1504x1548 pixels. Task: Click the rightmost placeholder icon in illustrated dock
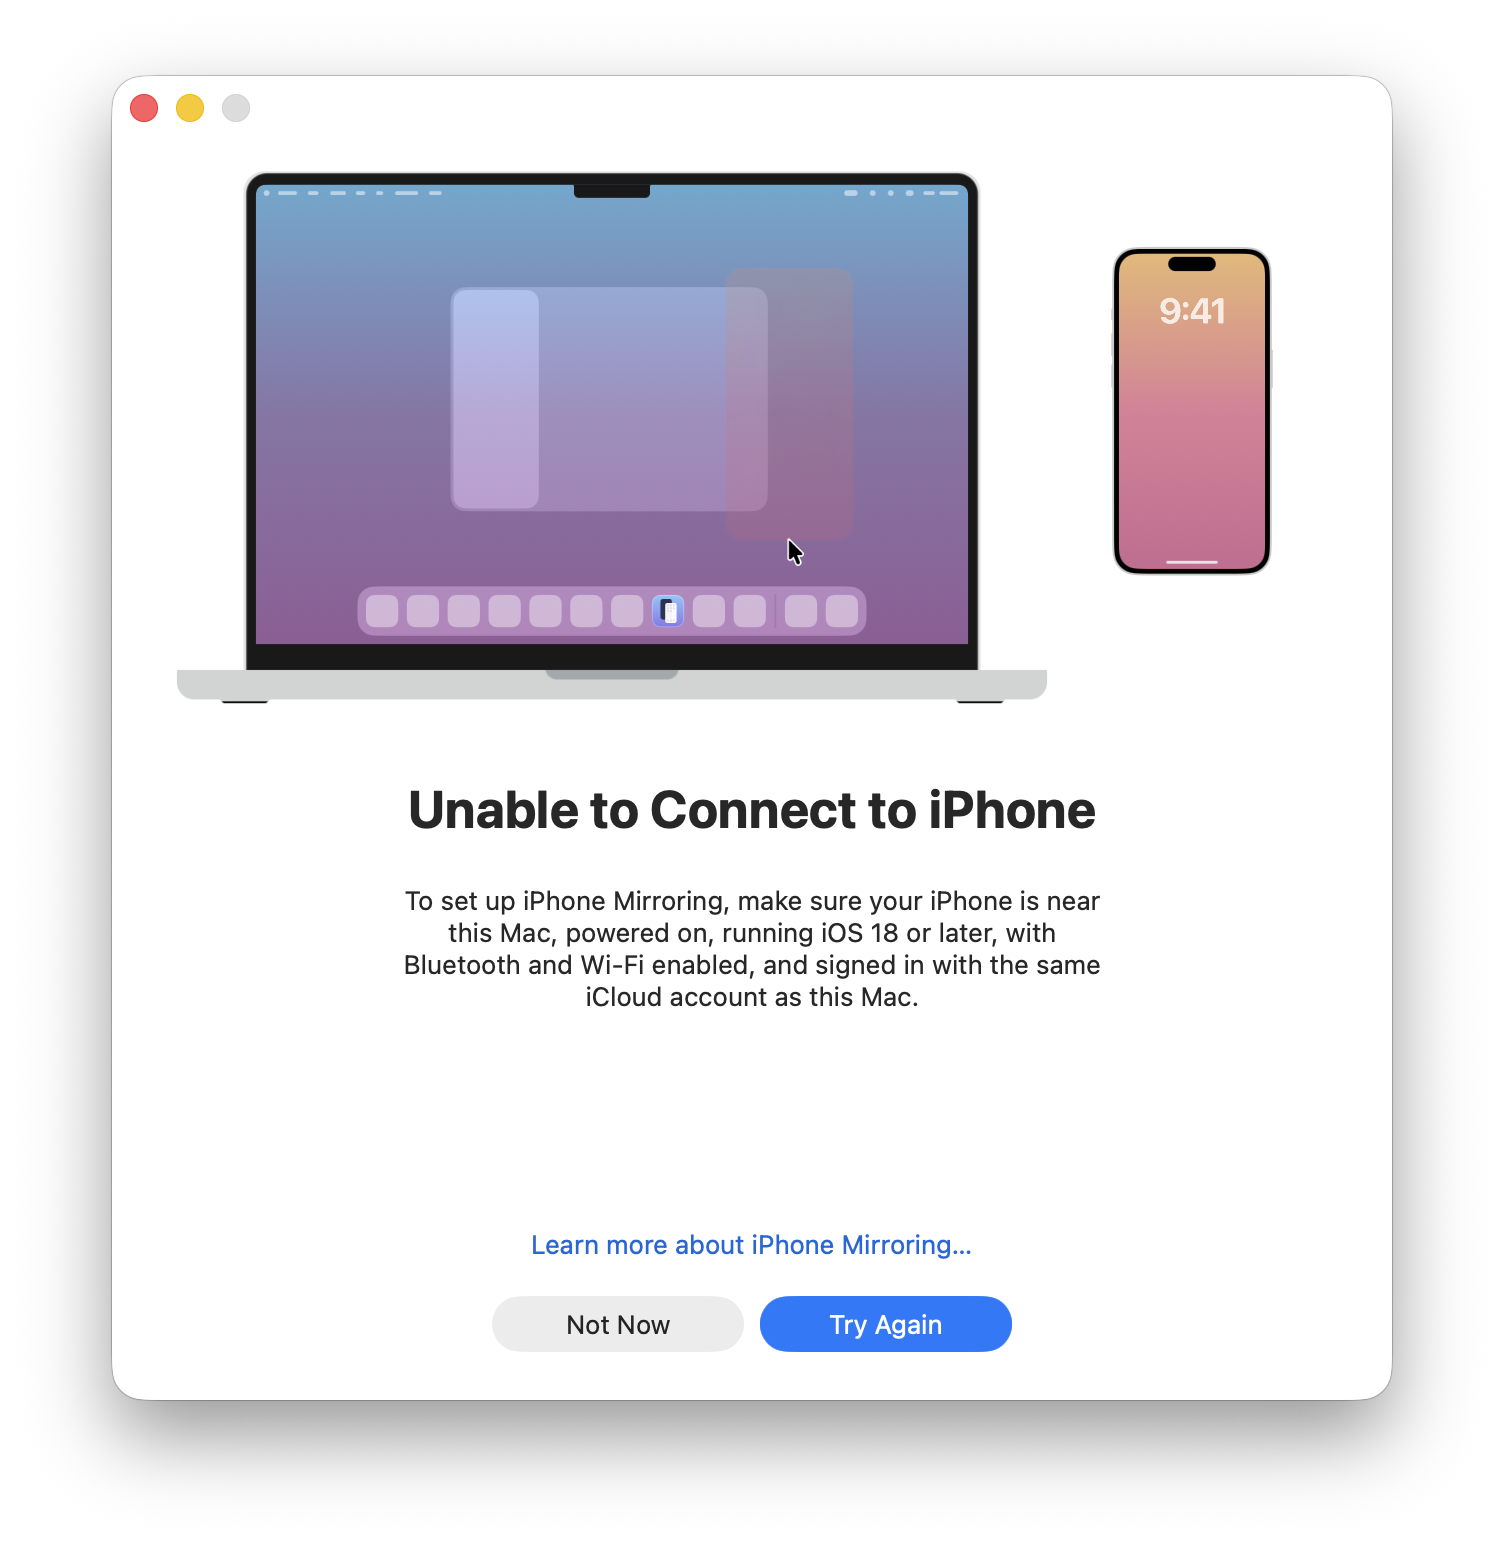(x=842, y=611)
